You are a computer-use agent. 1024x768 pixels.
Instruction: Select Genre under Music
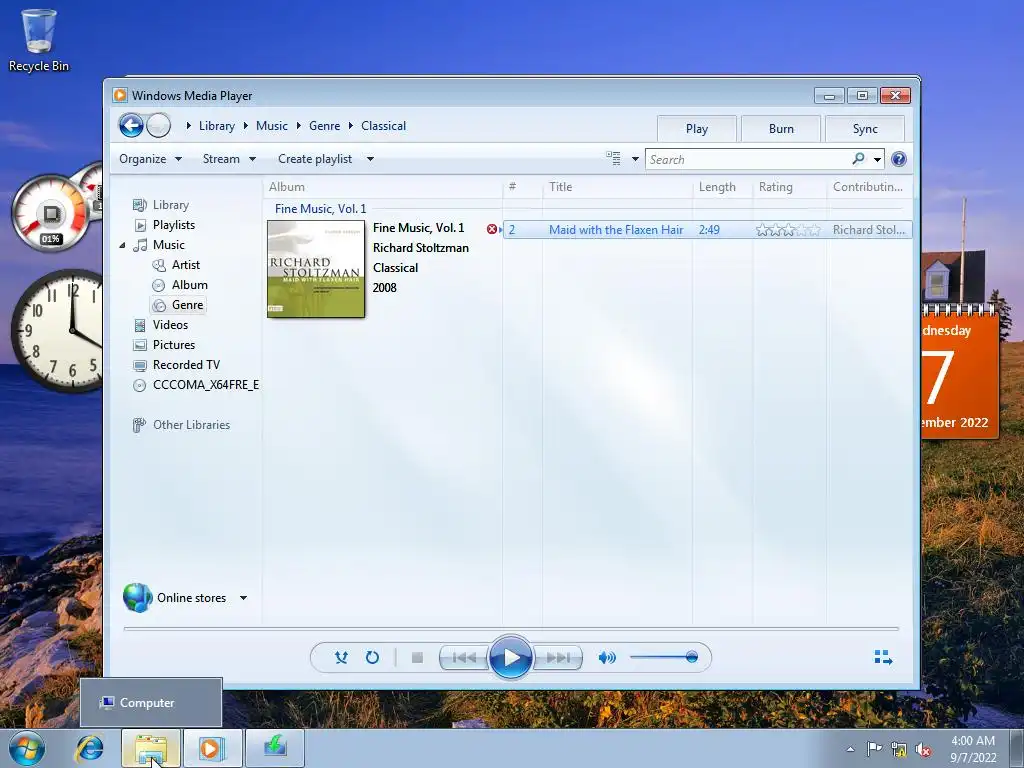[187, 305]
